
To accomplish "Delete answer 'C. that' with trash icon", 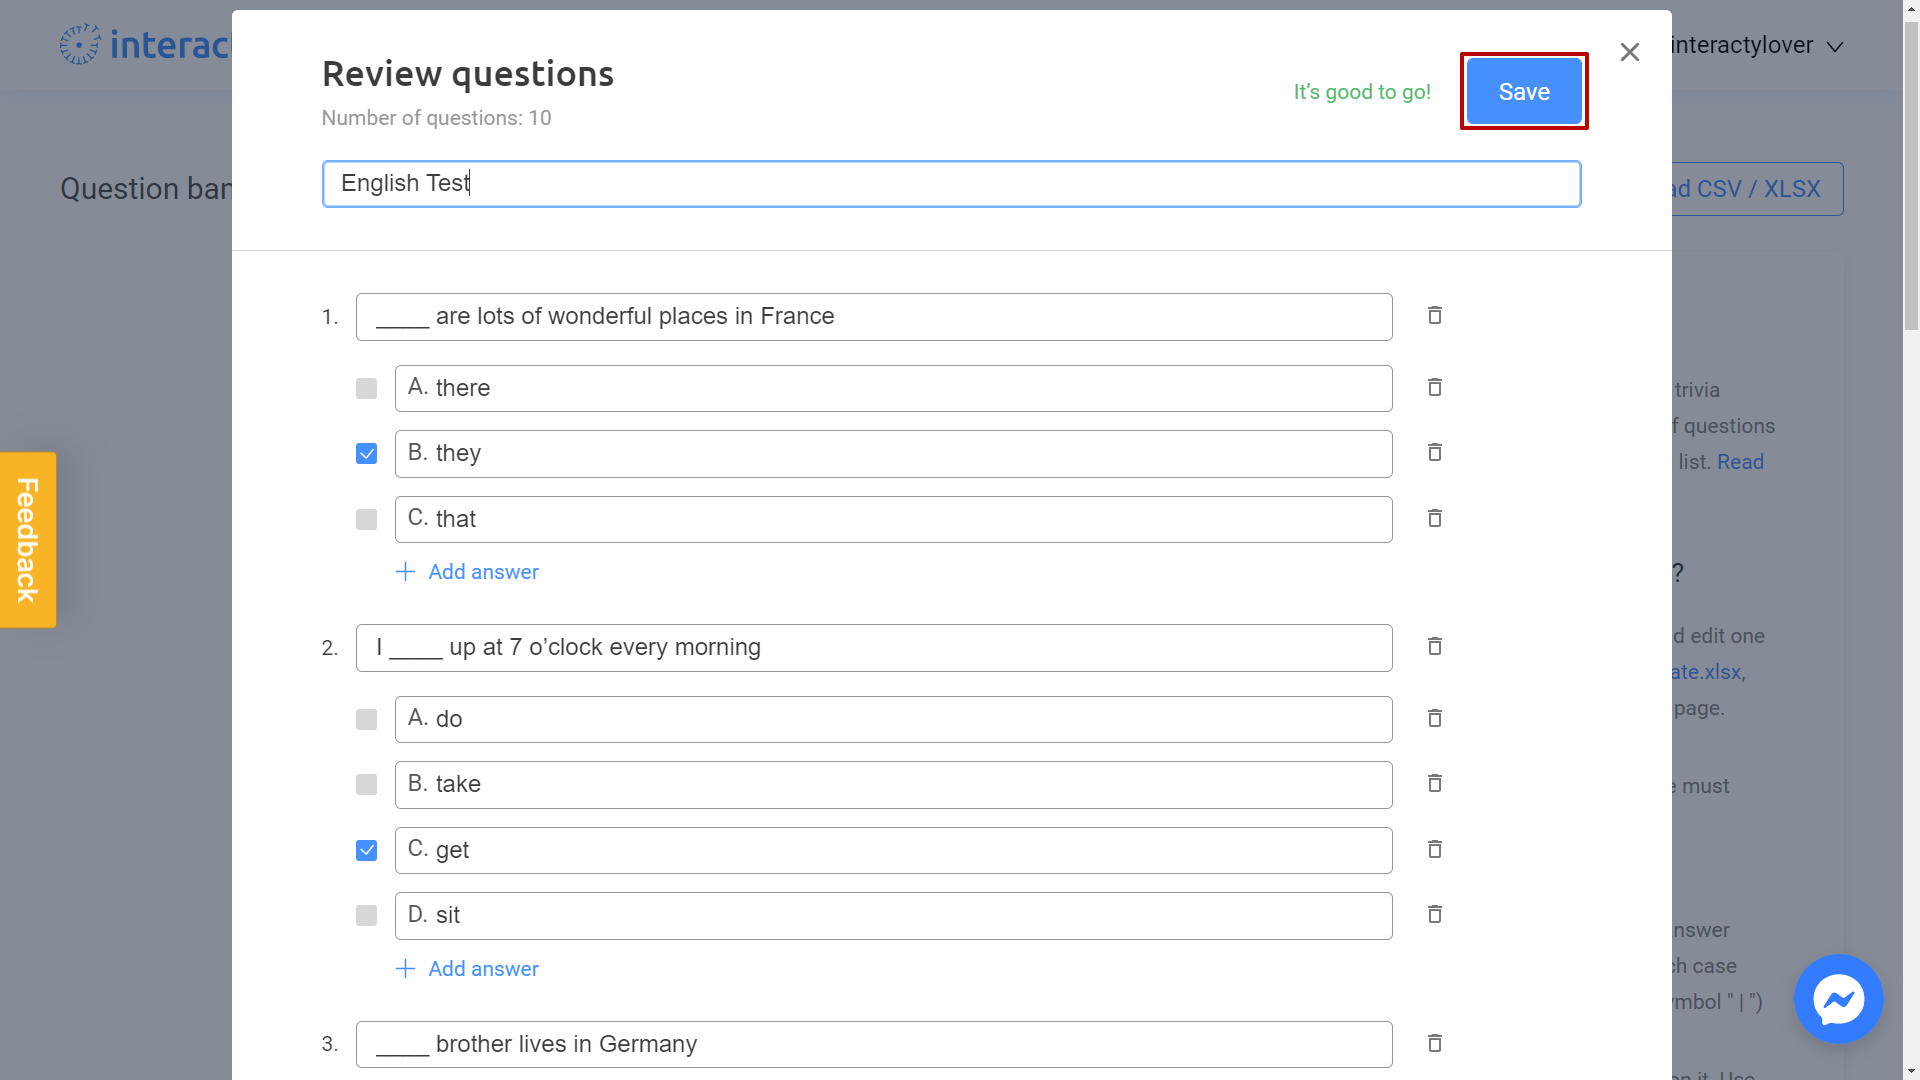I will 1434,519.
